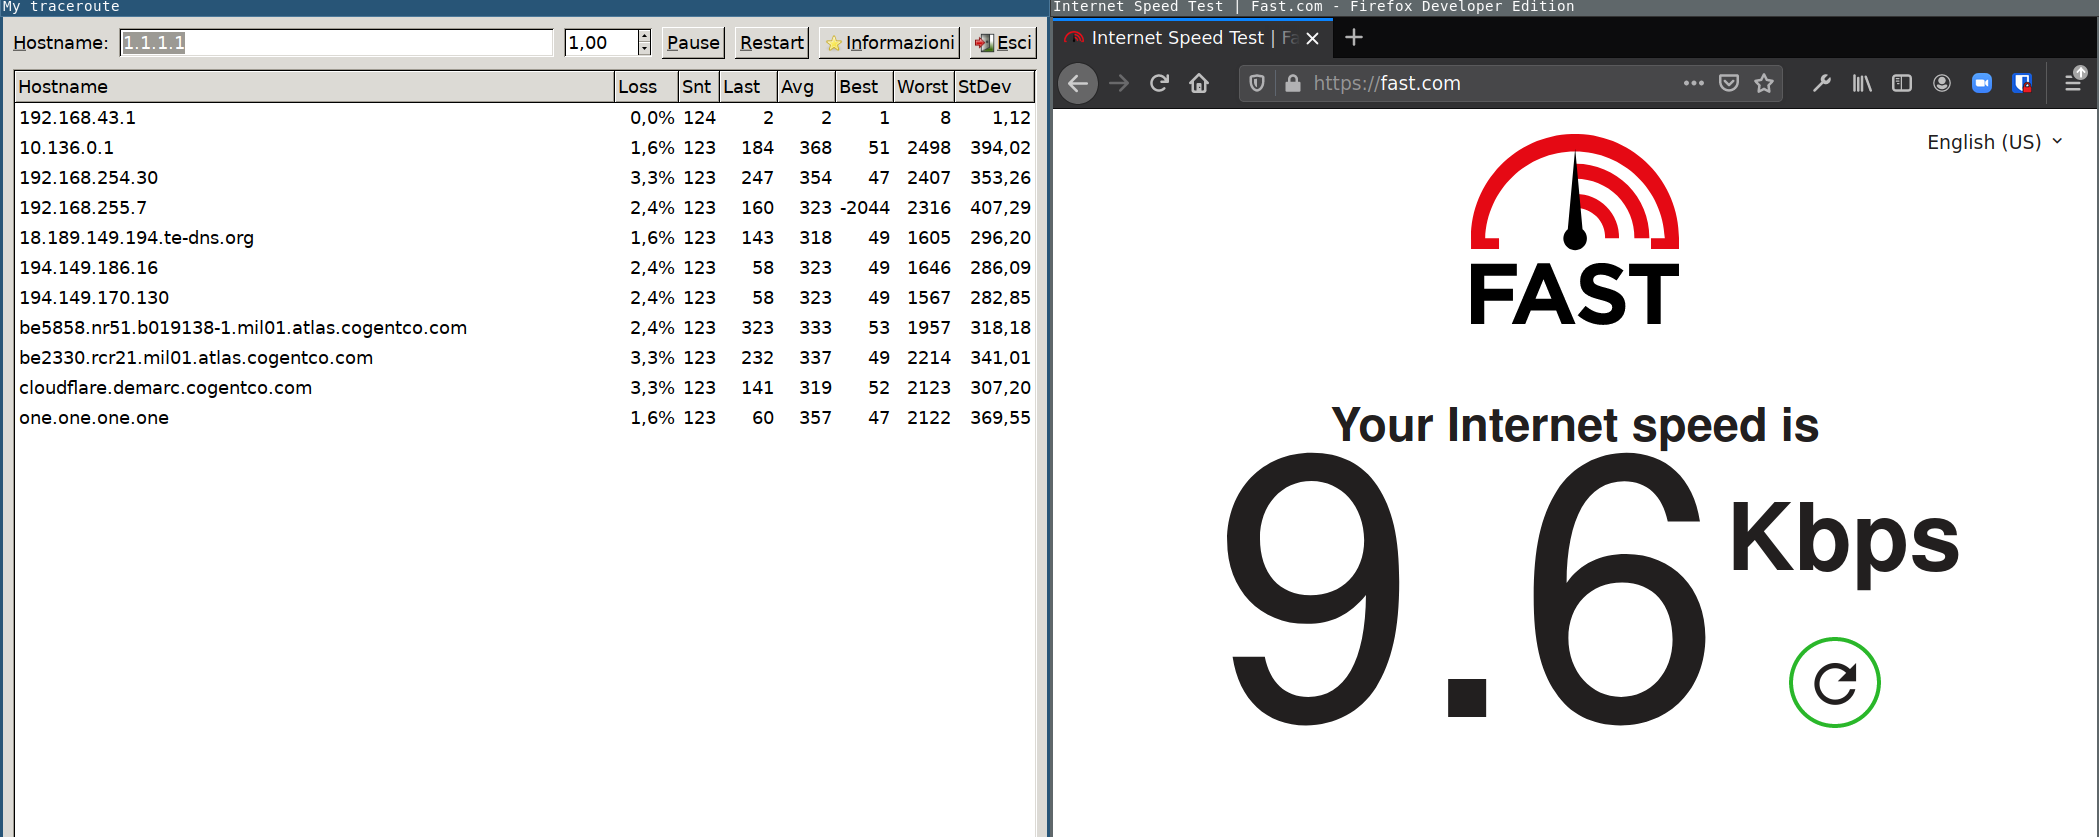The height and width of the screenshot is (837, 2099).
Task: Show tracking protection shield info
Action: 1257,83
